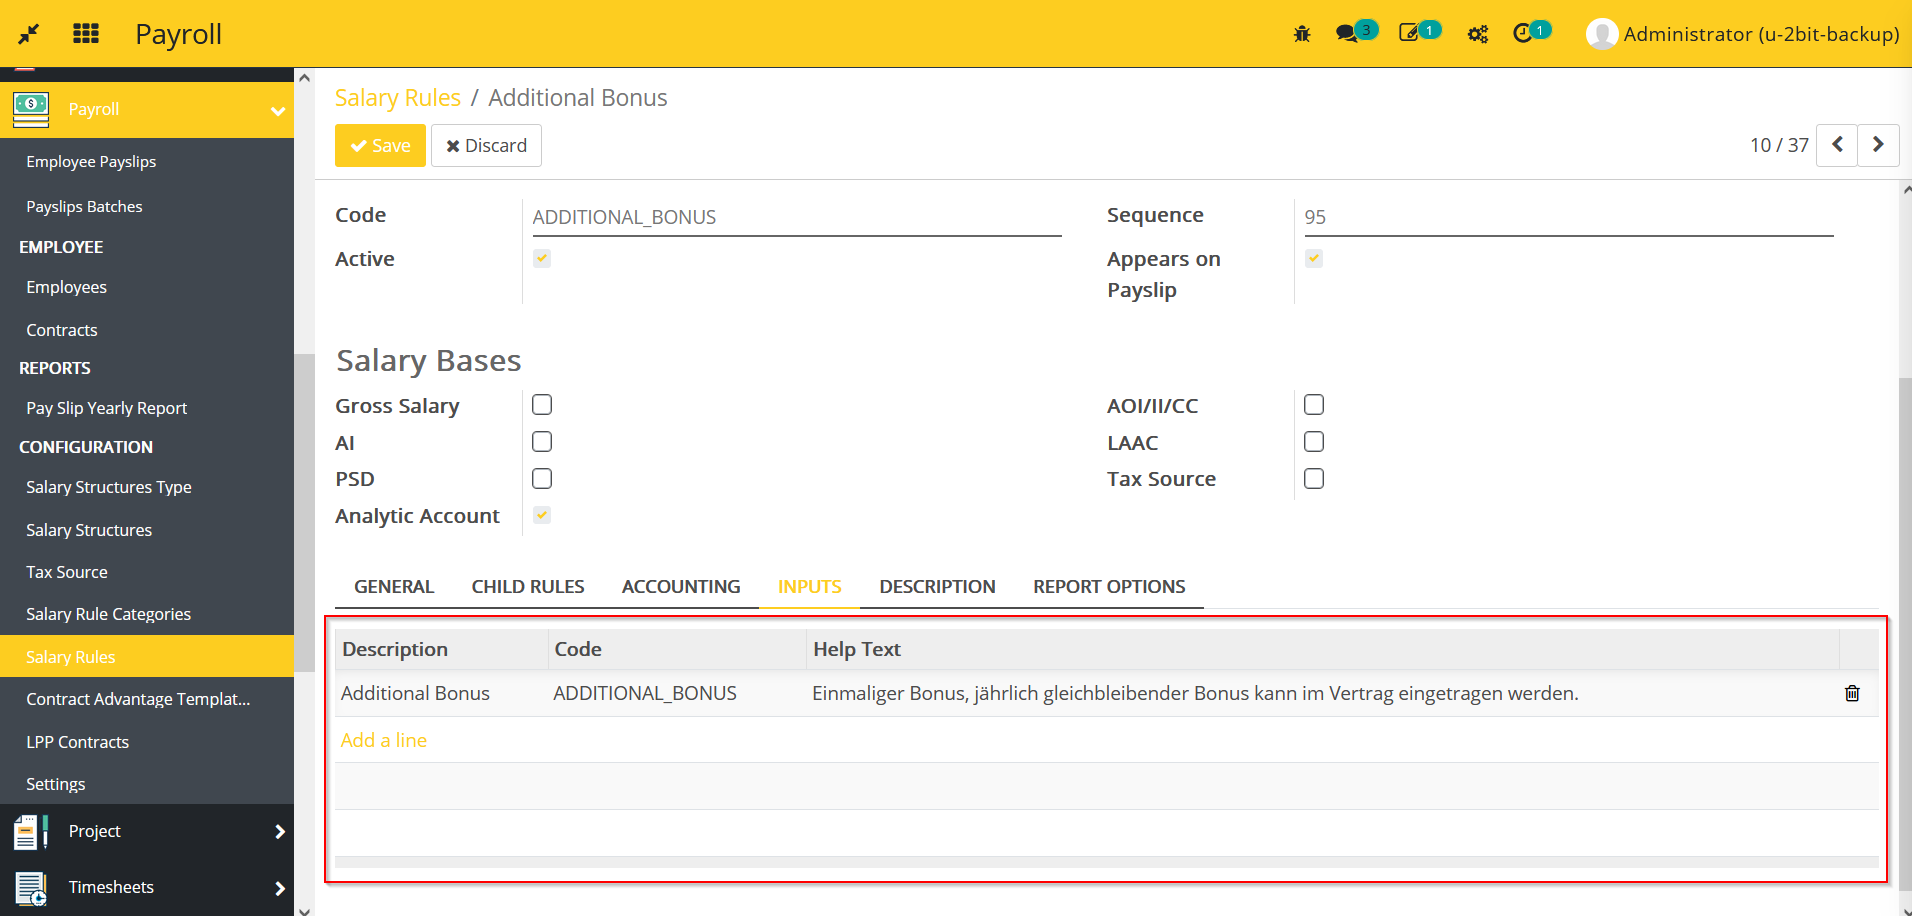Open the conversations chat icon
This screenshot has height=916, width=1912.
tap(1348, 34)
